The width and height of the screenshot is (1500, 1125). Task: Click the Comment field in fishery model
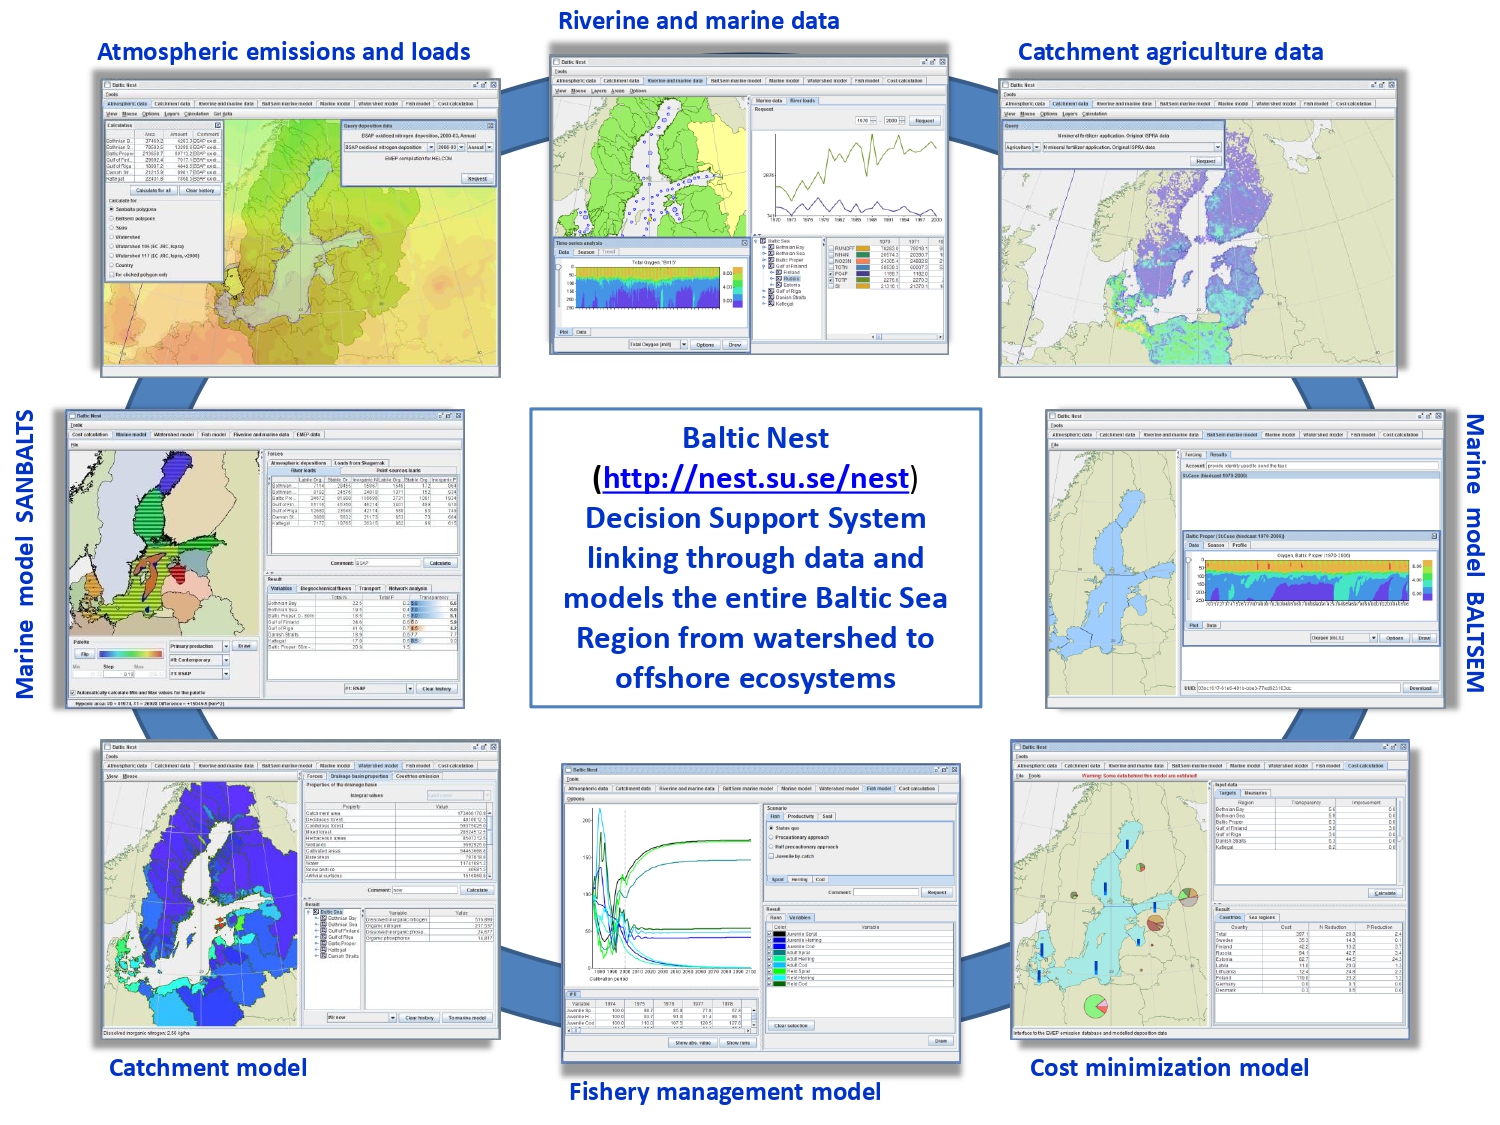click(x=884, y=892)
